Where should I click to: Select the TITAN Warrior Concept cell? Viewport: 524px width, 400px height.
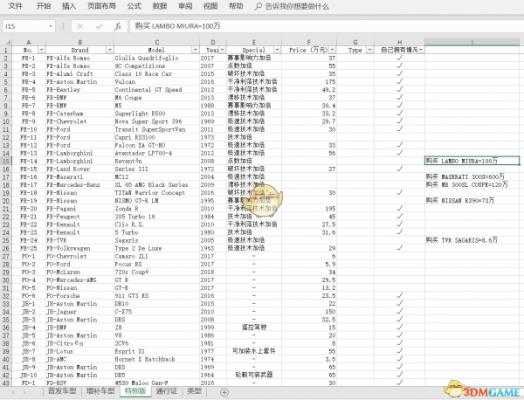[x=157, y=193]
